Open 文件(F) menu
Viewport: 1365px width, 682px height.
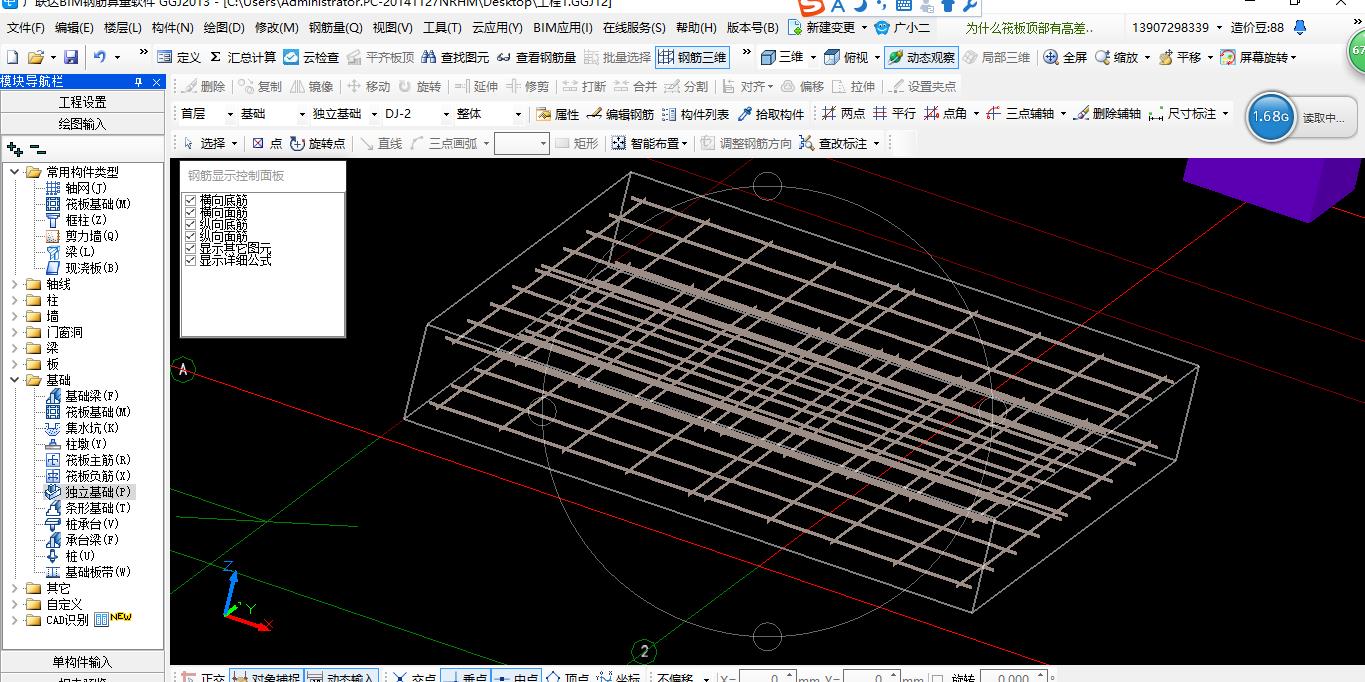coord(27,28)
